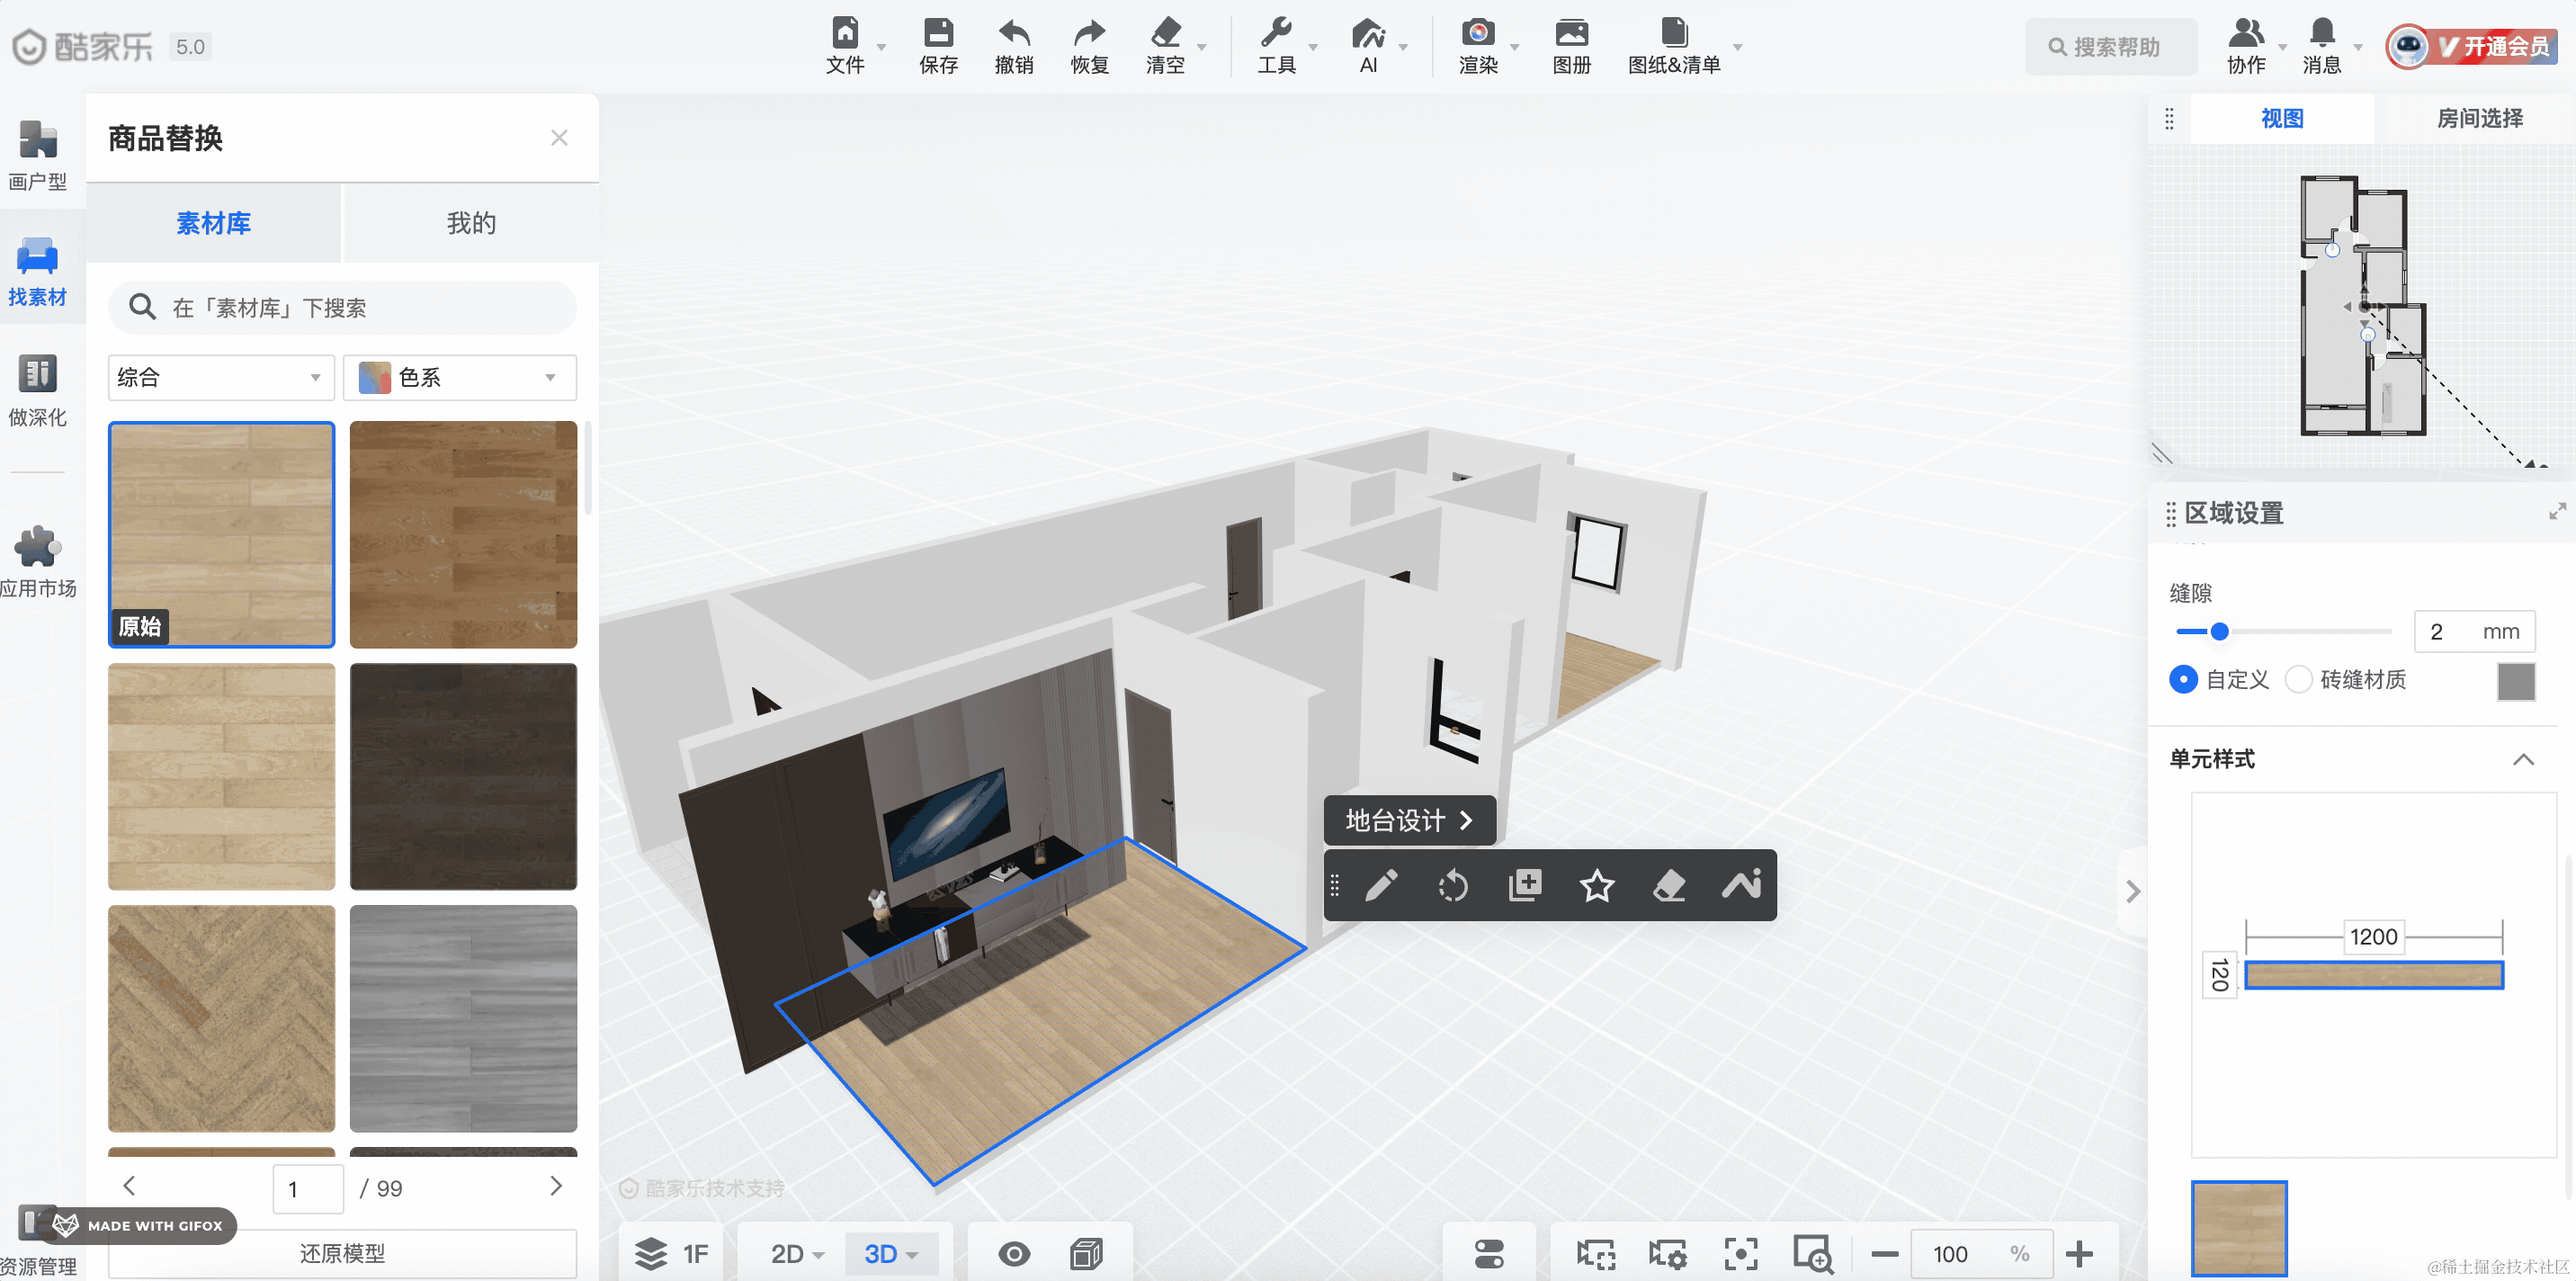Click the focus-center icon in bottom bar
Screen dimensions: 2576x1281
point(1741,1254)
